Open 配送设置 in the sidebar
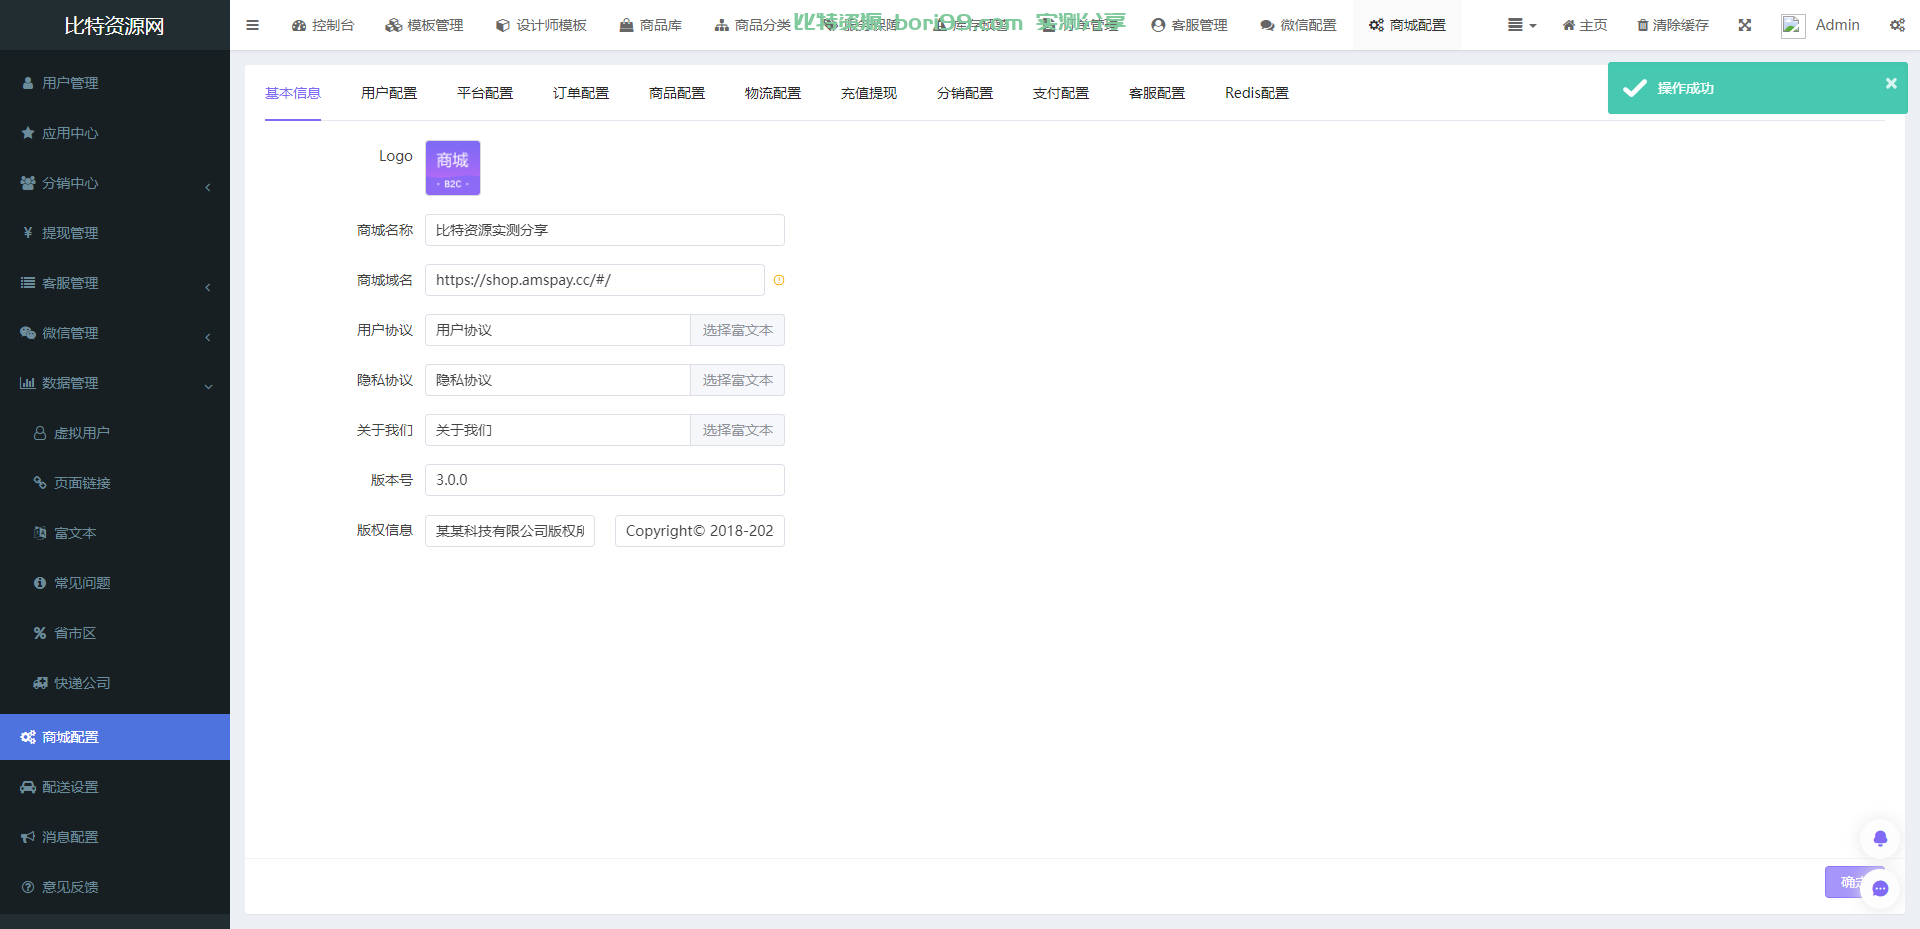This screenshot has width=1920, height=929. (115, 787)
